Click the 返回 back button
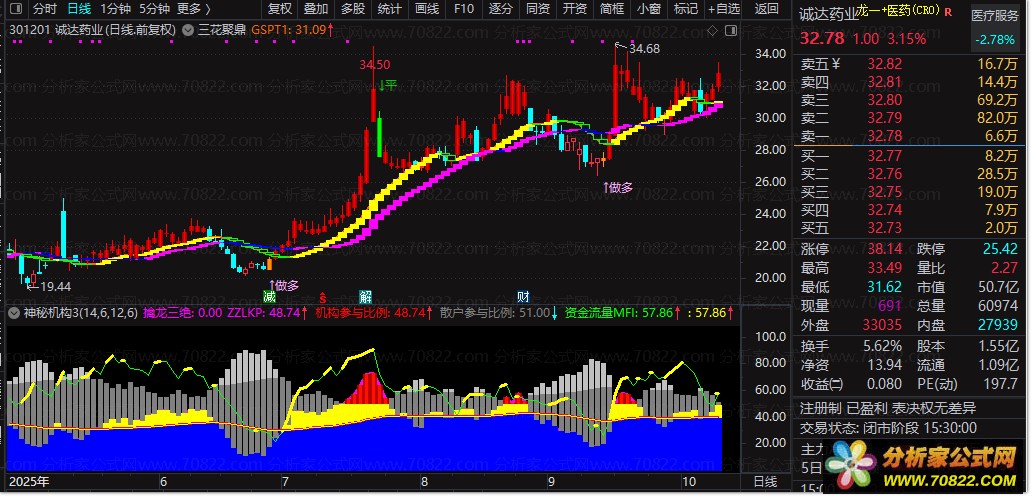 (767, 9)
